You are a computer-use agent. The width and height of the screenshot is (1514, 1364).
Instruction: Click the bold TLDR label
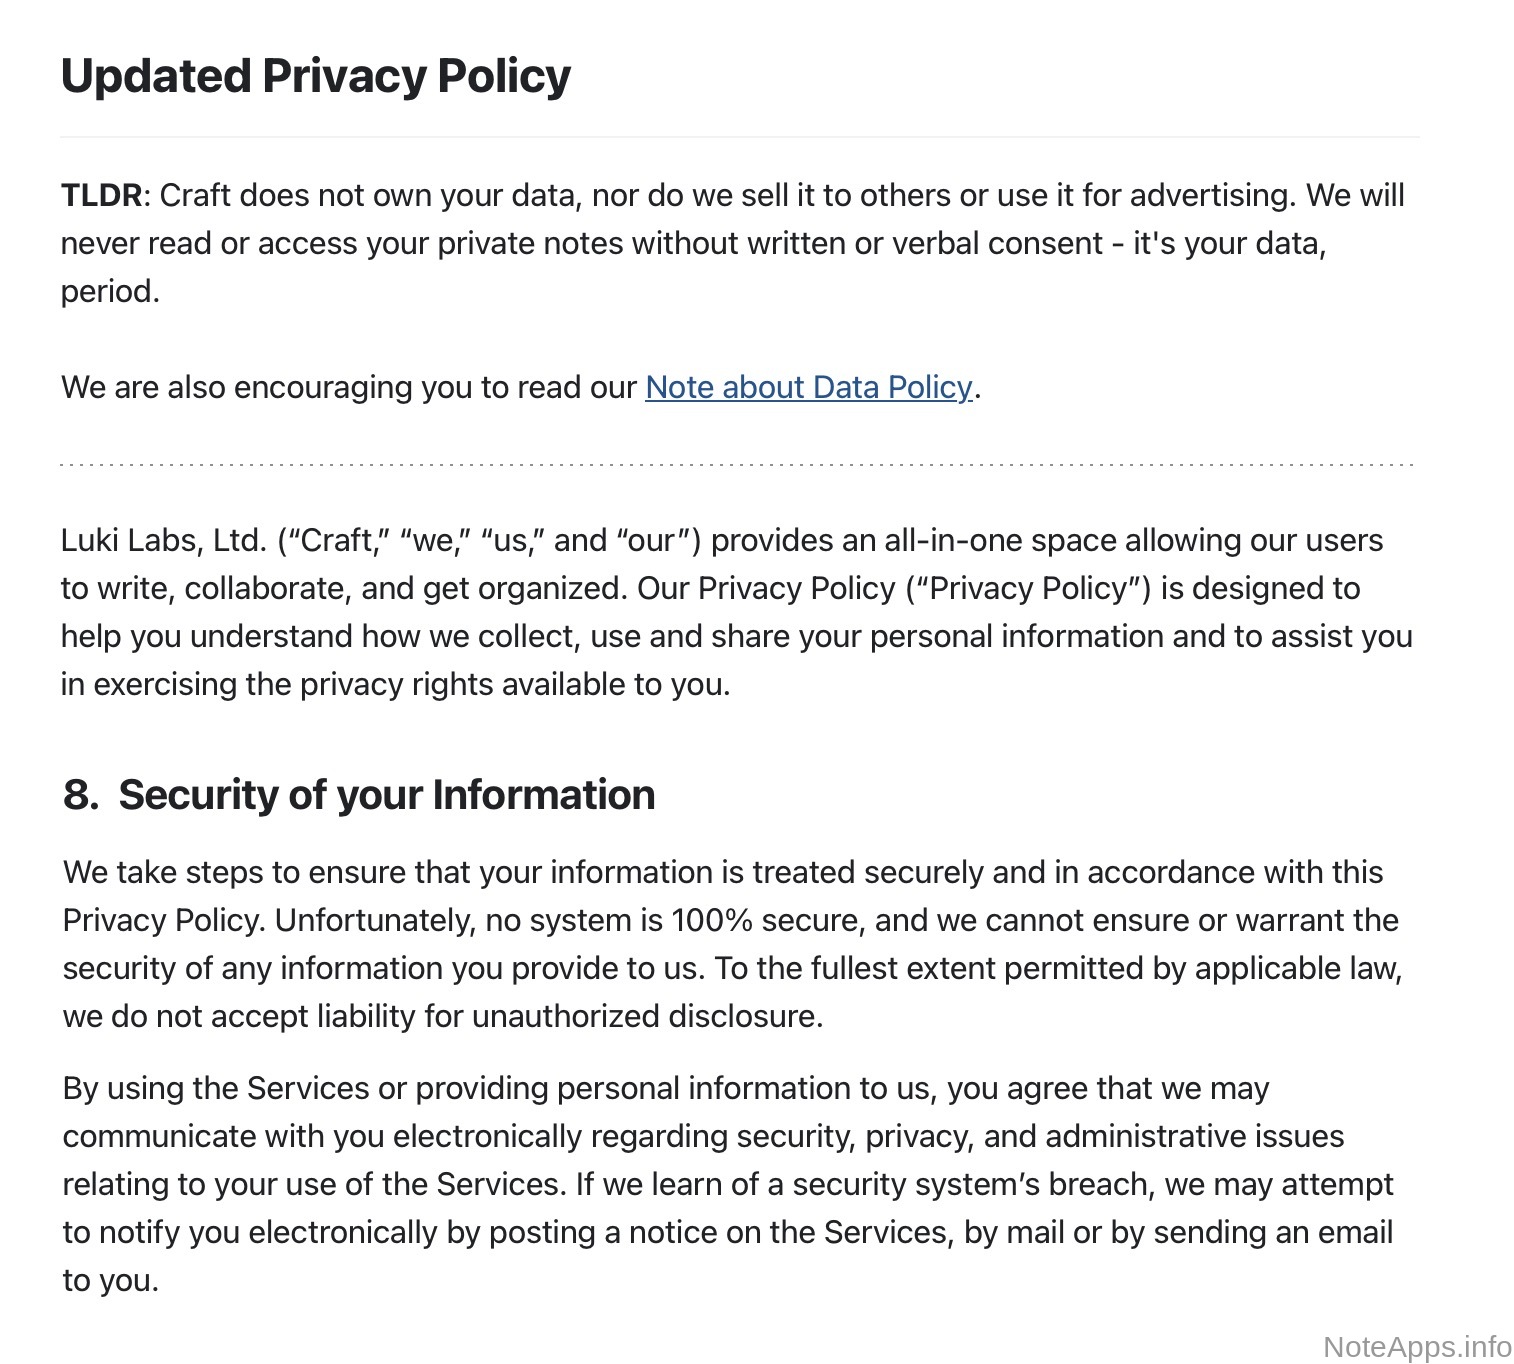click(x=101, y=195)
